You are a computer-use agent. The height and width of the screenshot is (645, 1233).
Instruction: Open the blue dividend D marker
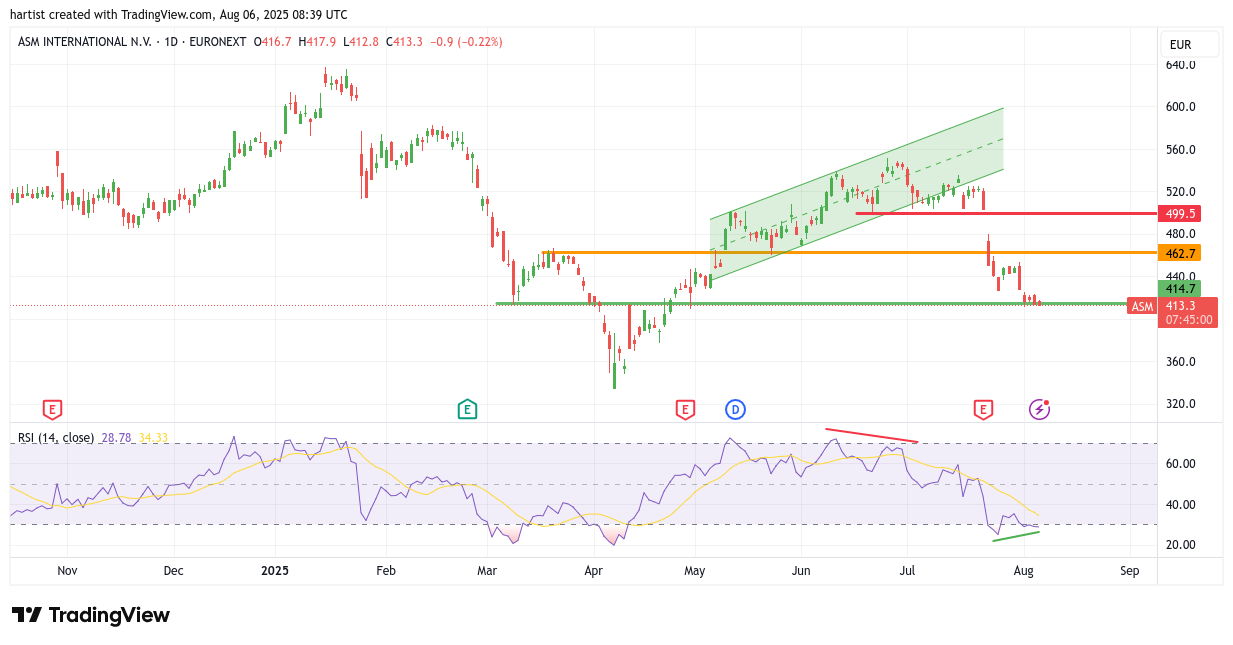tap(735, 408)
